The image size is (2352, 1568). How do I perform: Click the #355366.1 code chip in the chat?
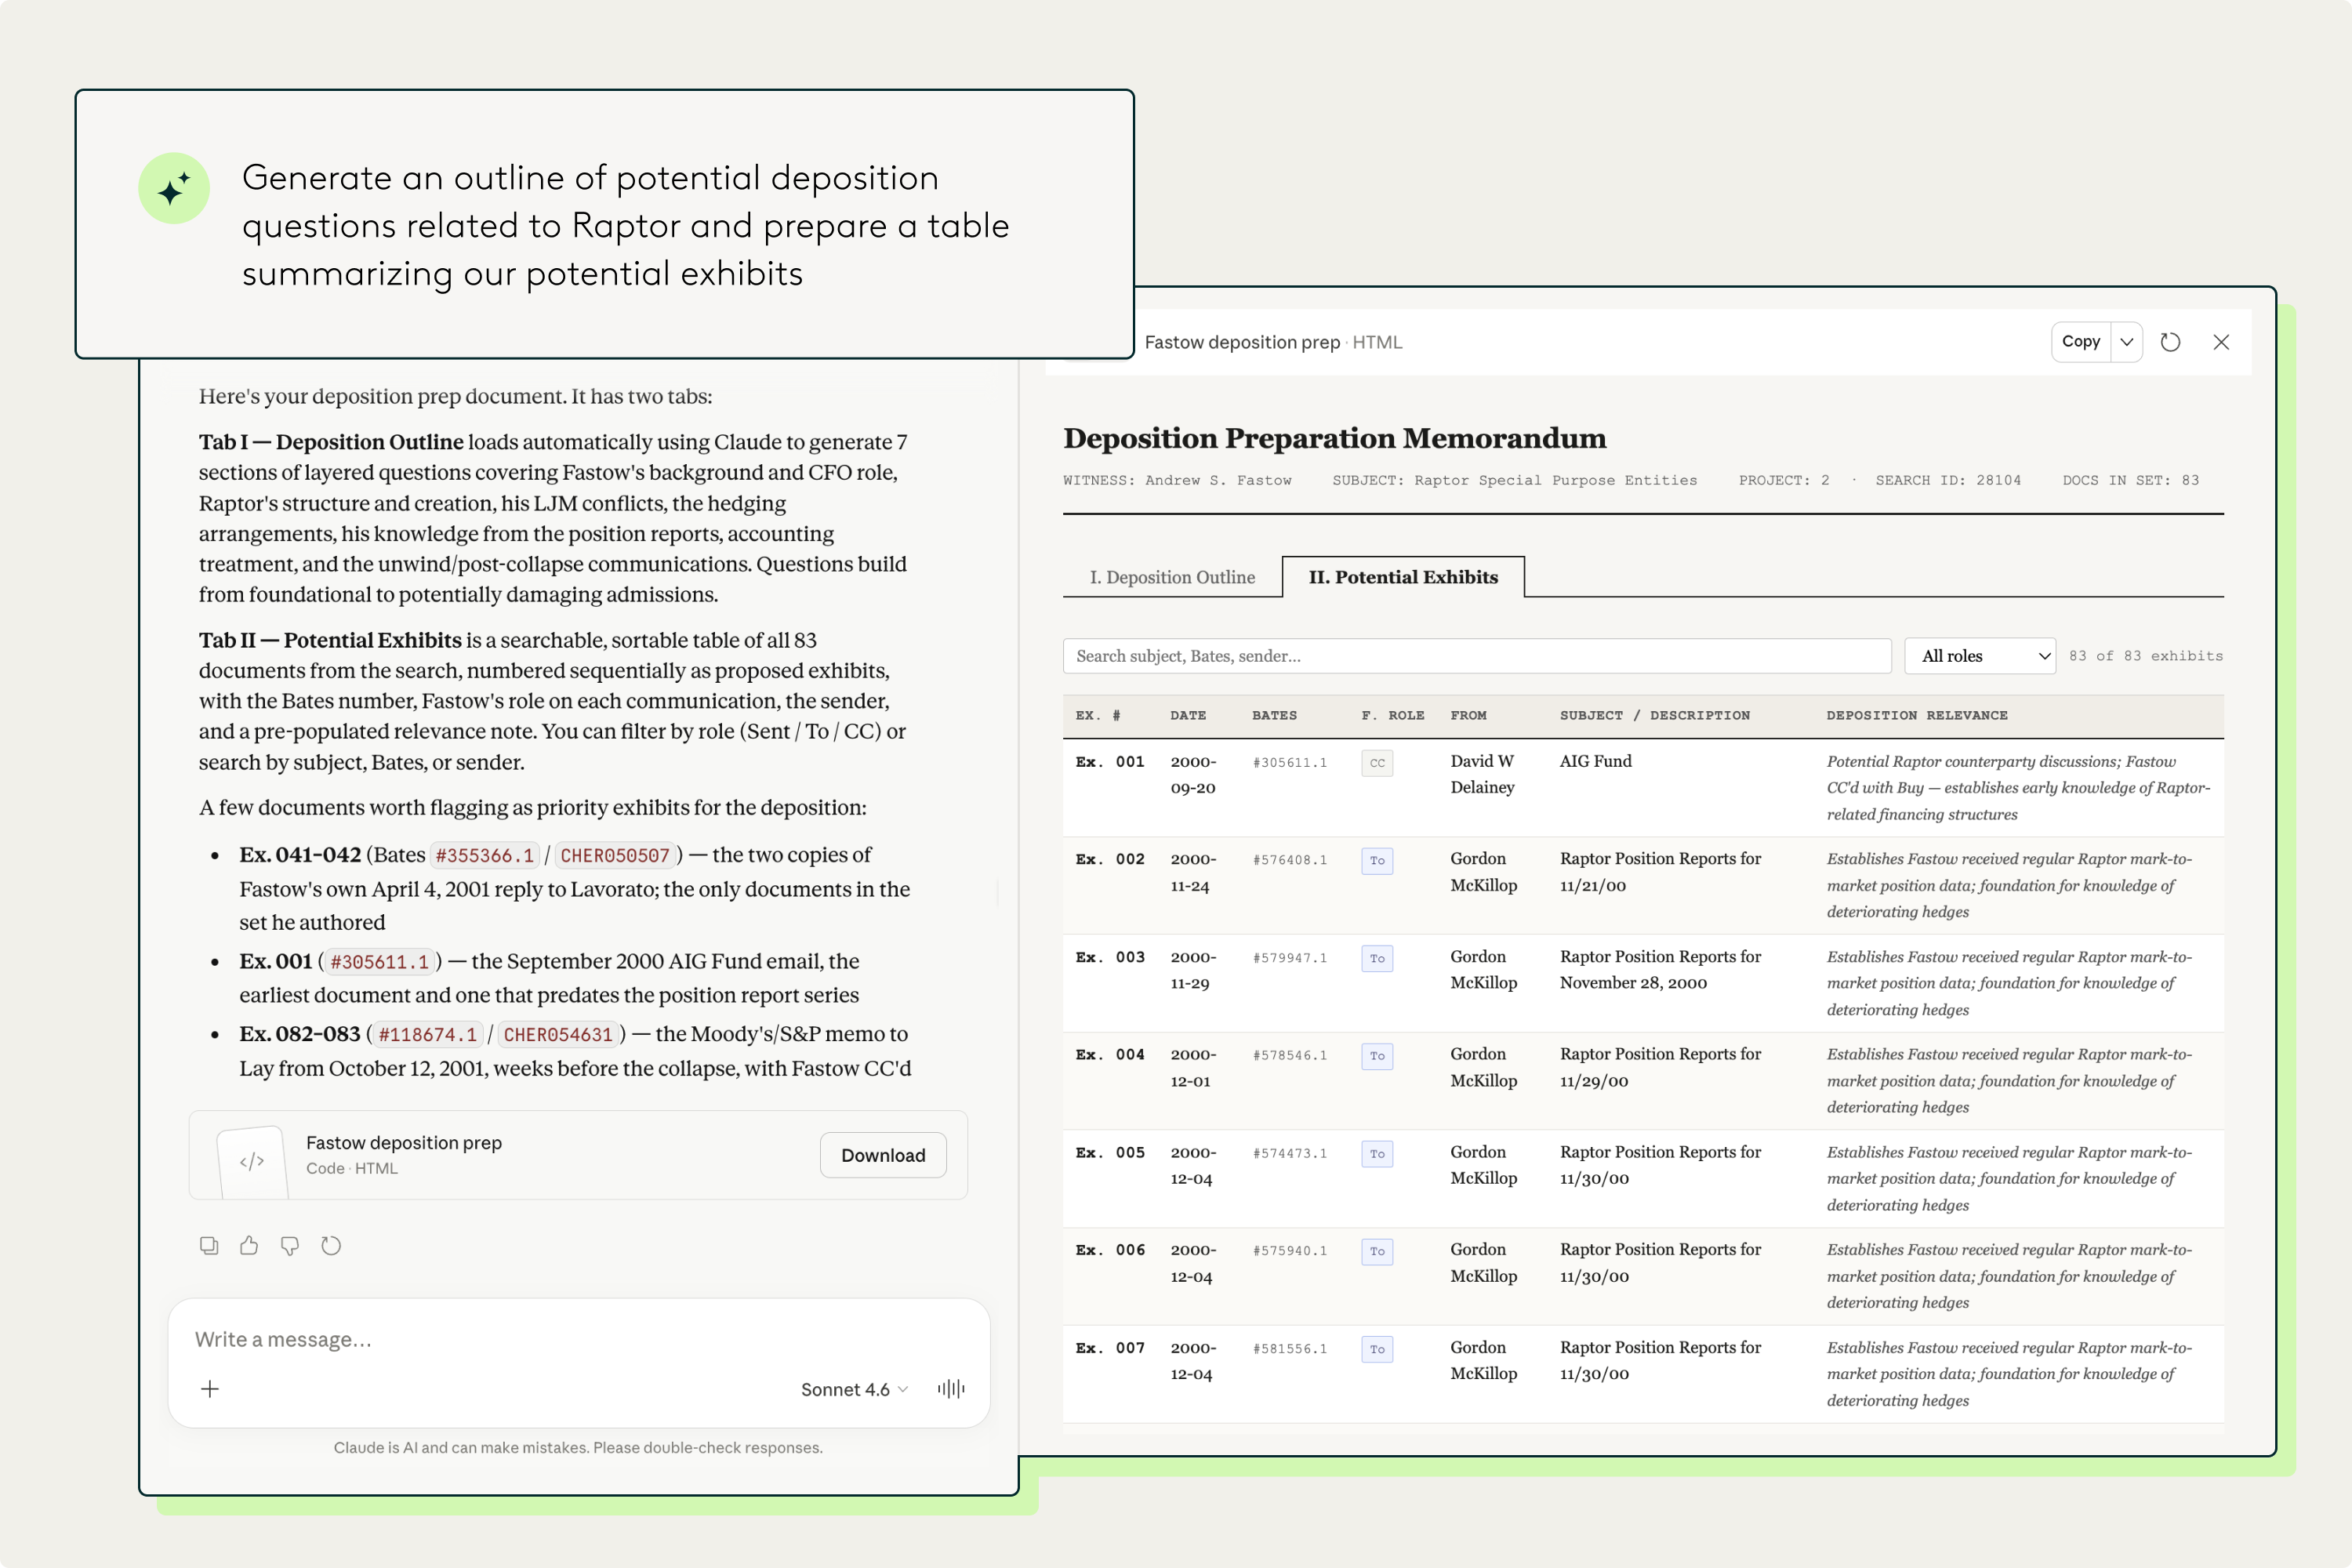[x=484, y=856]
